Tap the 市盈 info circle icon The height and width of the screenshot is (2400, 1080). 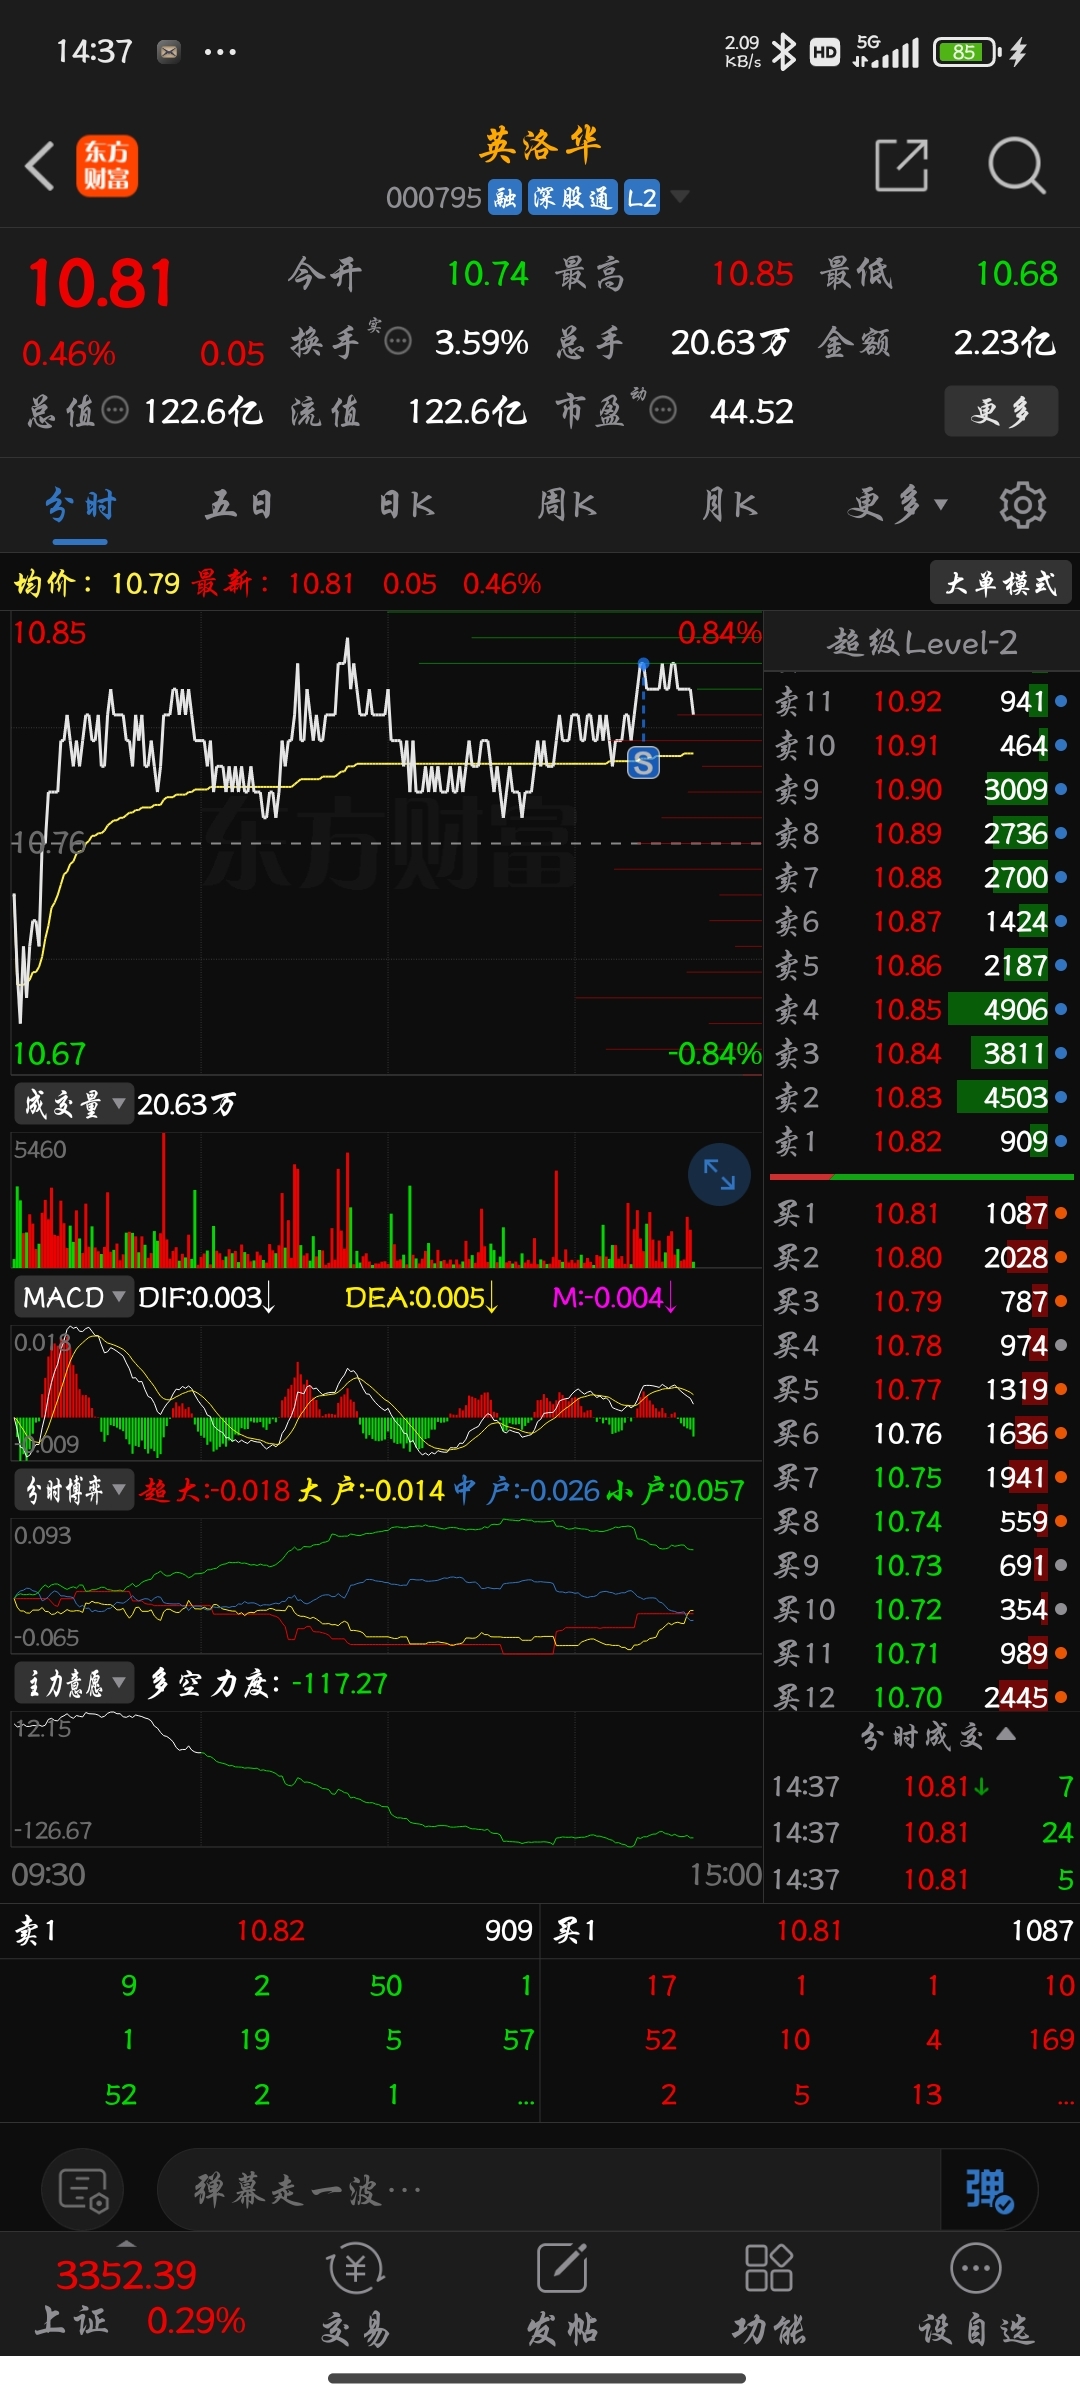point(663,410)
